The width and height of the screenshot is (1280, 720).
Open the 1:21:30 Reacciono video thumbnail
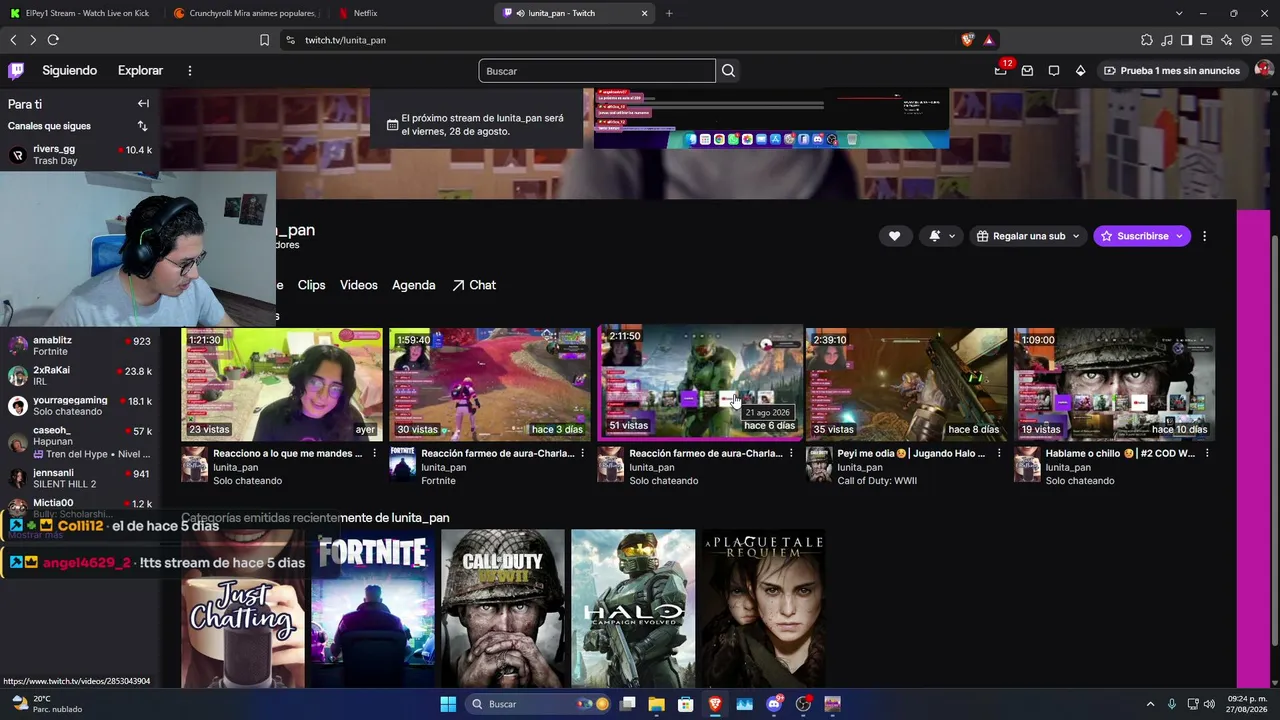[282, 385]
